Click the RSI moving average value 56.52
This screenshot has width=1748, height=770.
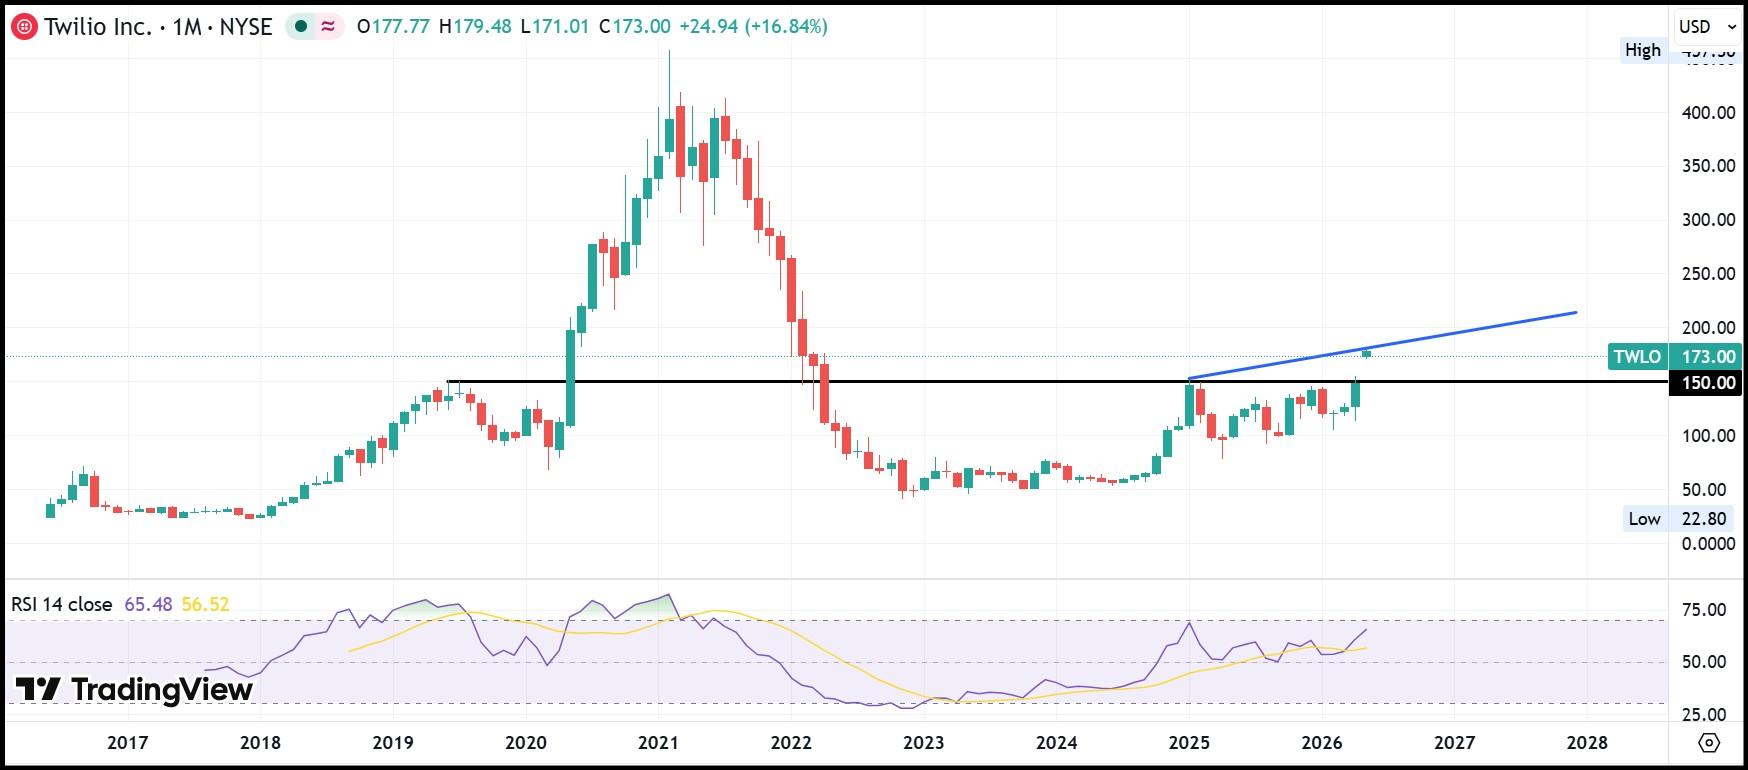pos(205,604)
